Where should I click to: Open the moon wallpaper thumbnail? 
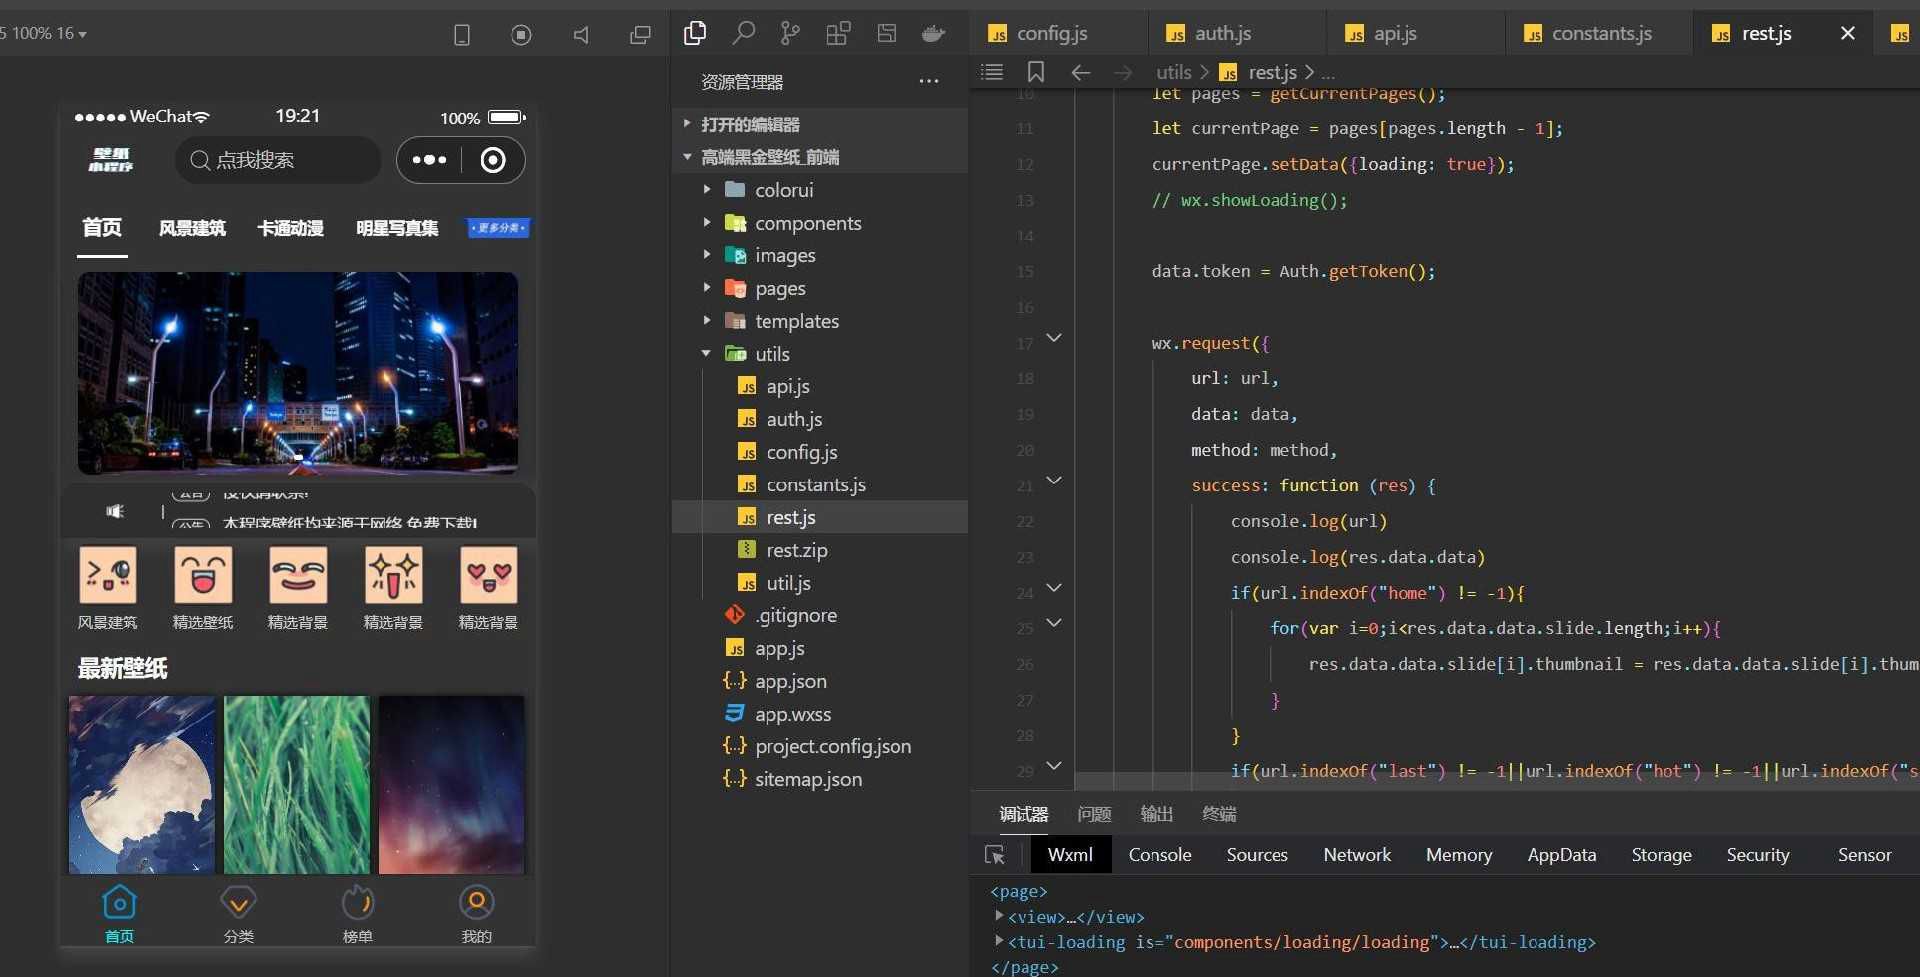click(x=142, y=785)
